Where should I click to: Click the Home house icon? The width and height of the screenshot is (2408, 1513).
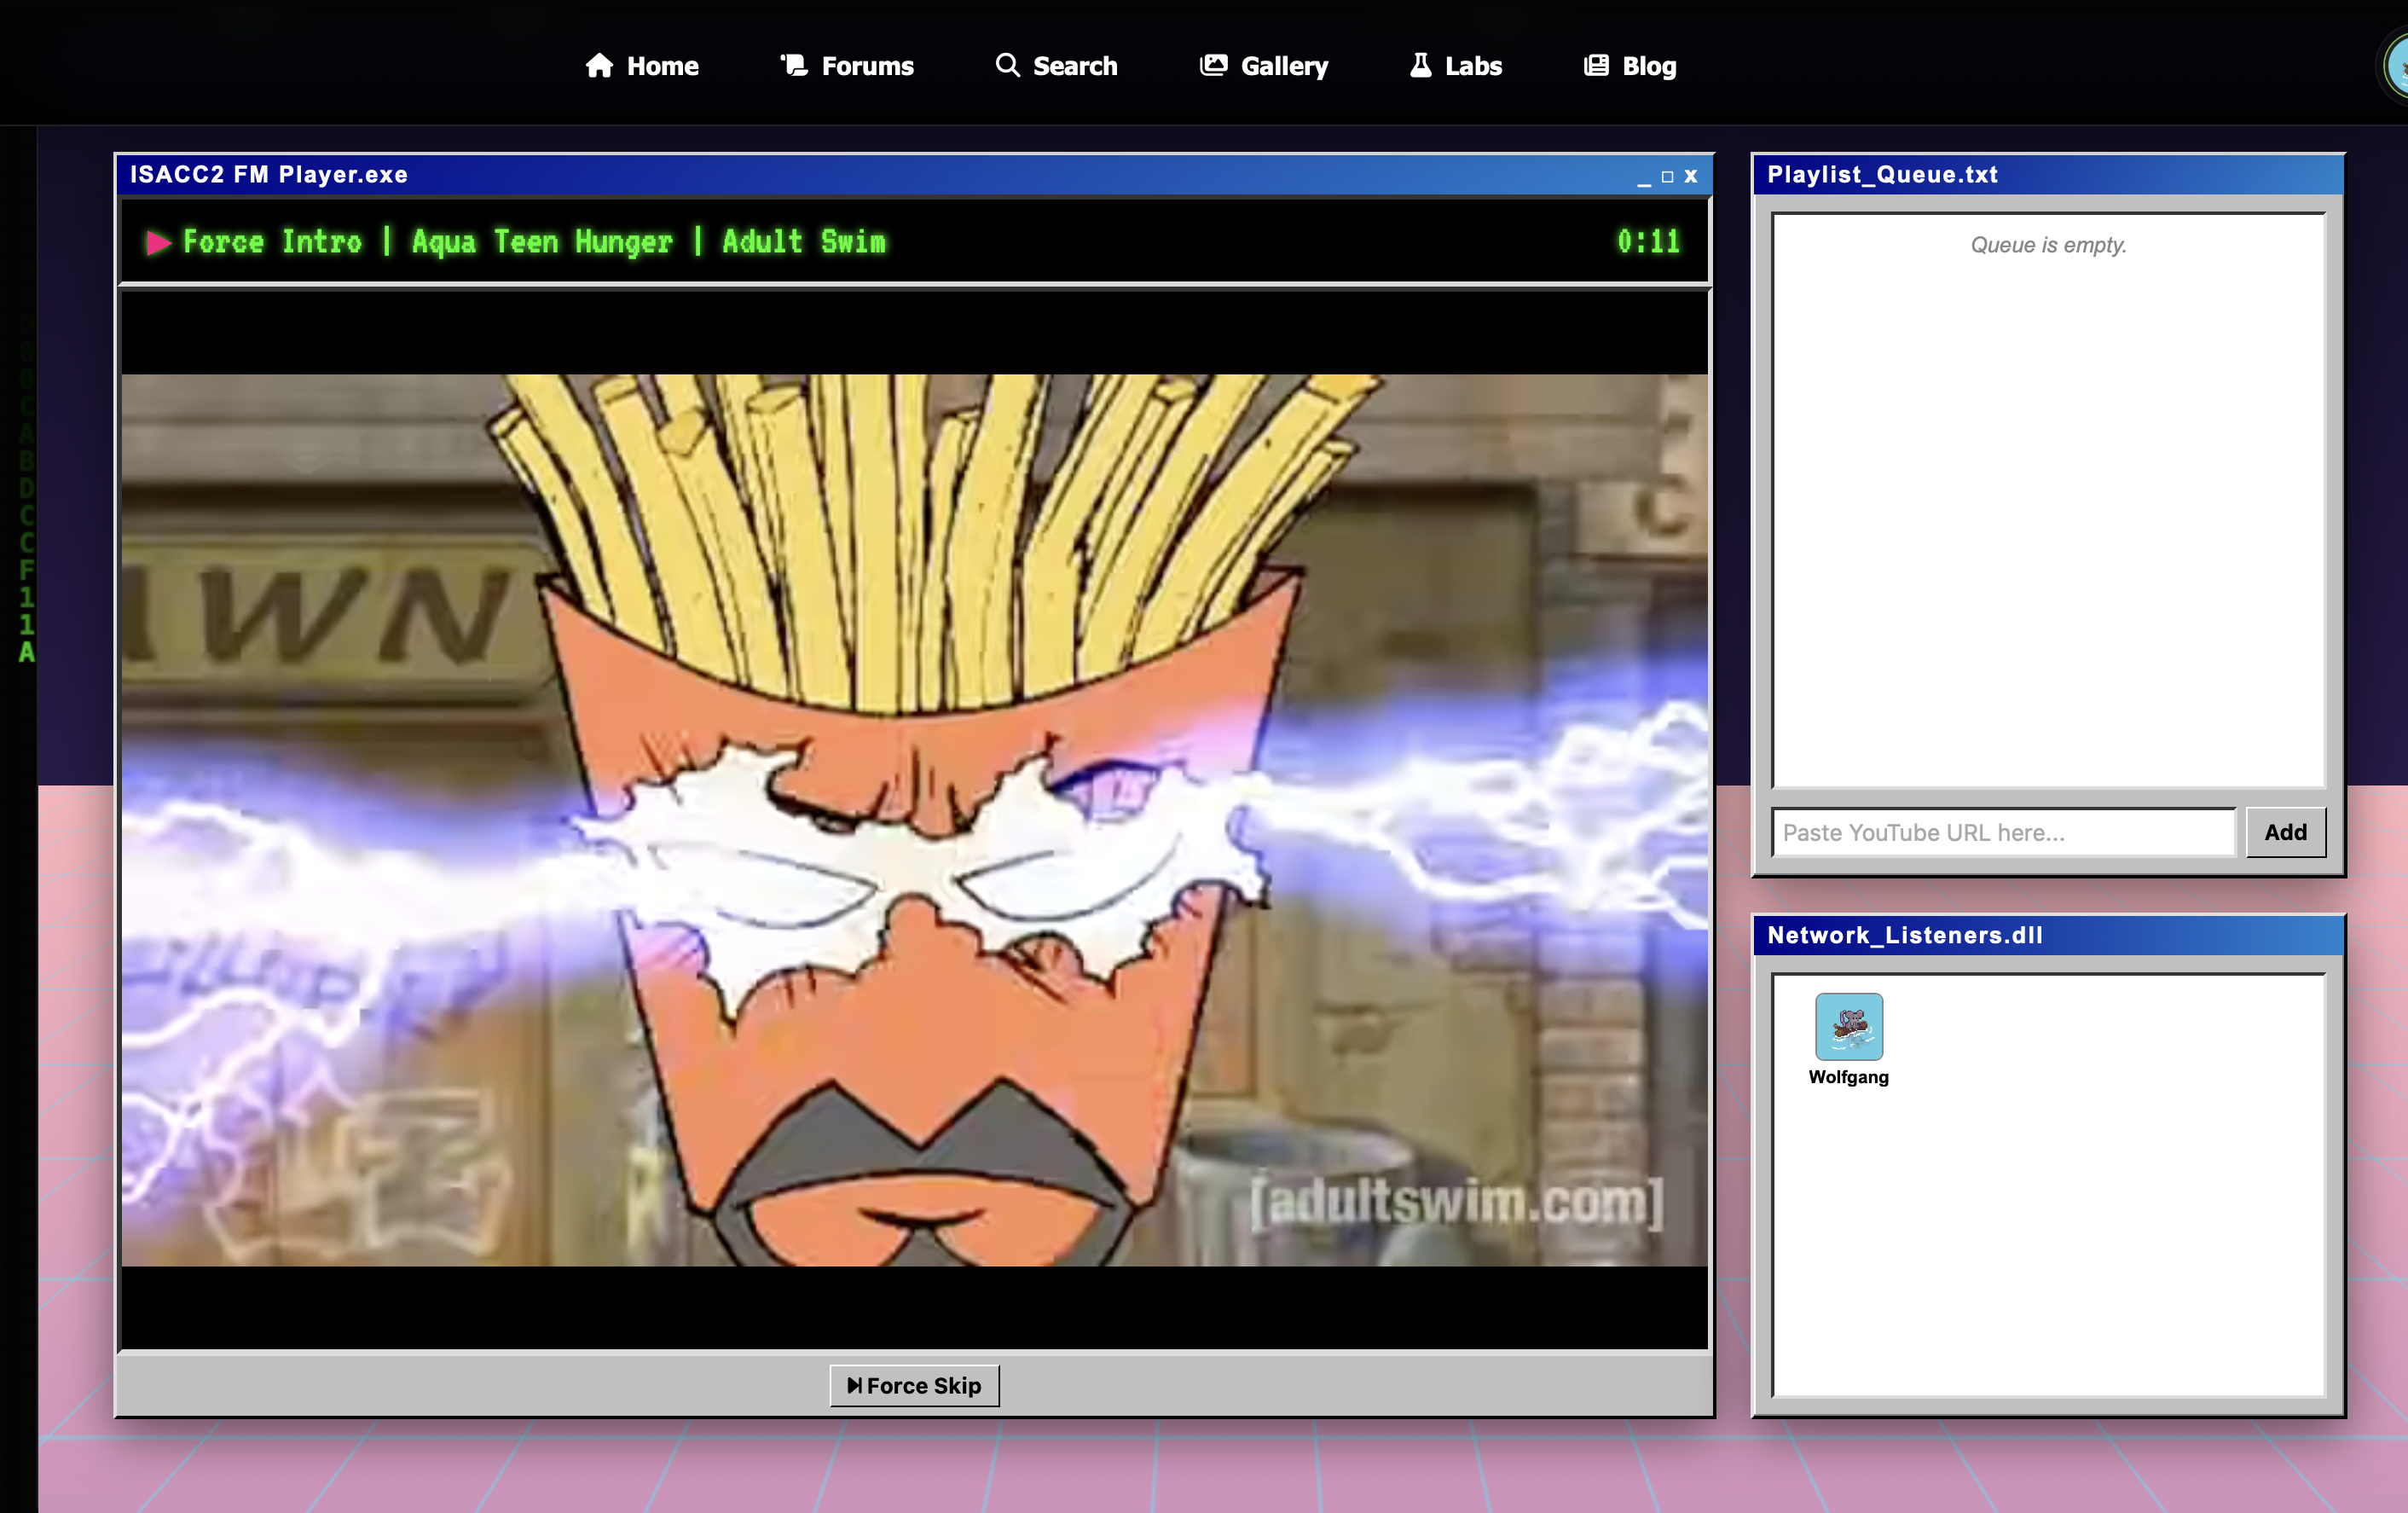tap(599, 65)
